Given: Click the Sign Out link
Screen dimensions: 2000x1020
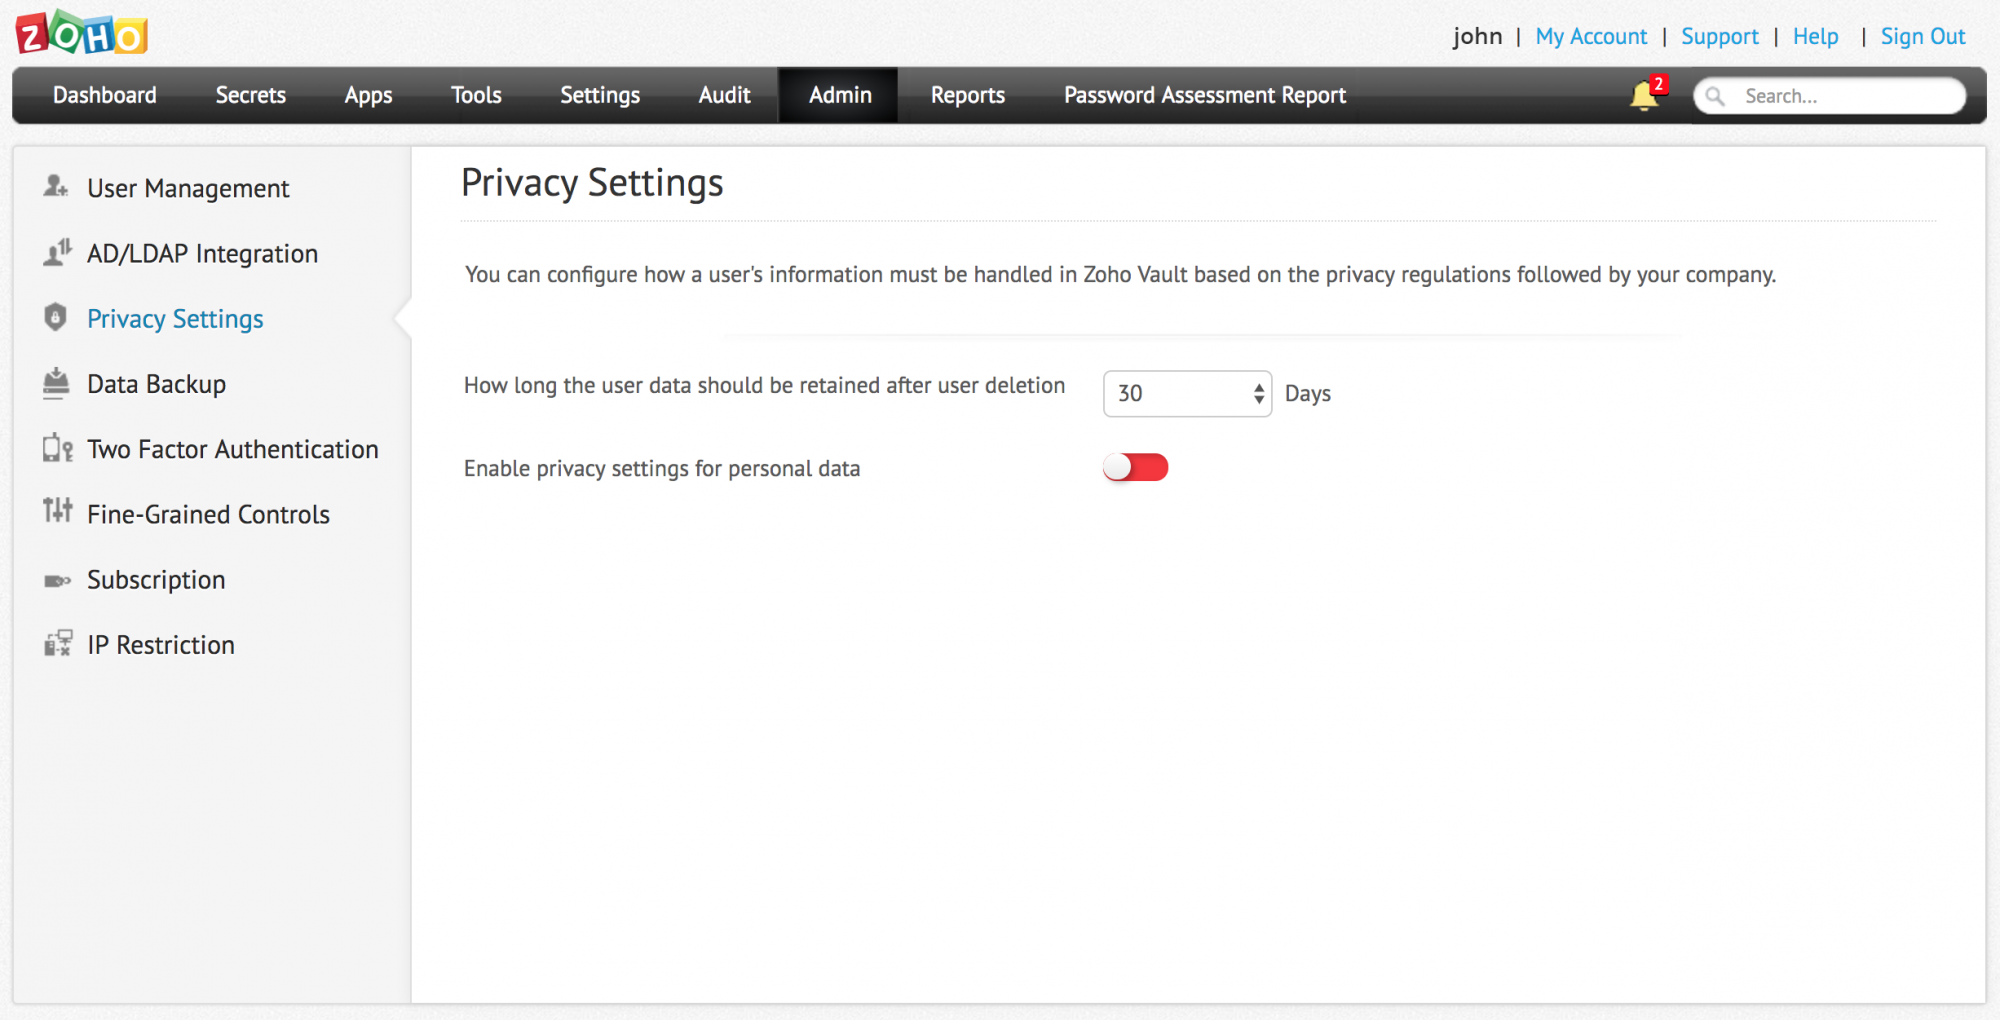Looking at the screenshot, I should coord(1922,37).
